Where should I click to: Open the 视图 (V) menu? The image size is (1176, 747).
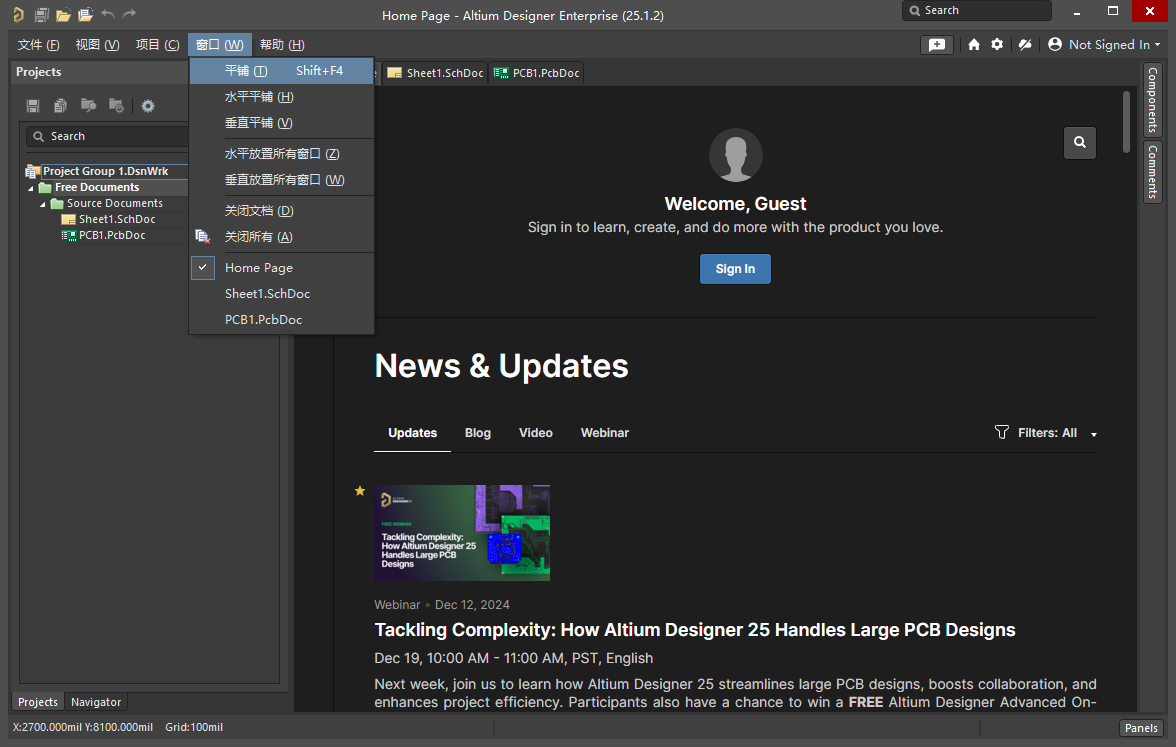[x=98, y=45]
